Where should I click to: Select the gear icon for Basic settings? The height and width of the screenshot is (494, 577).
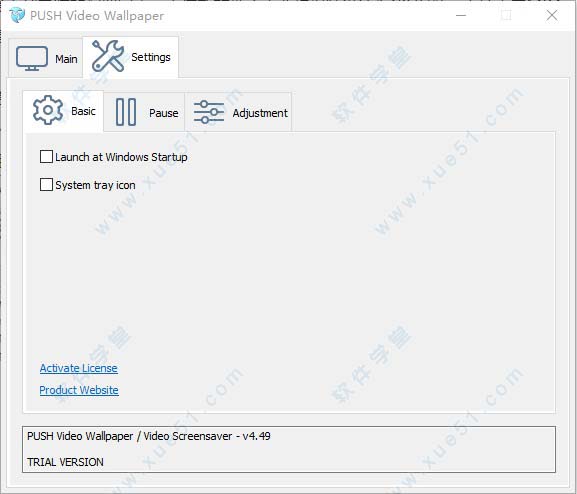pyautogui.click(x=48, y=110)
